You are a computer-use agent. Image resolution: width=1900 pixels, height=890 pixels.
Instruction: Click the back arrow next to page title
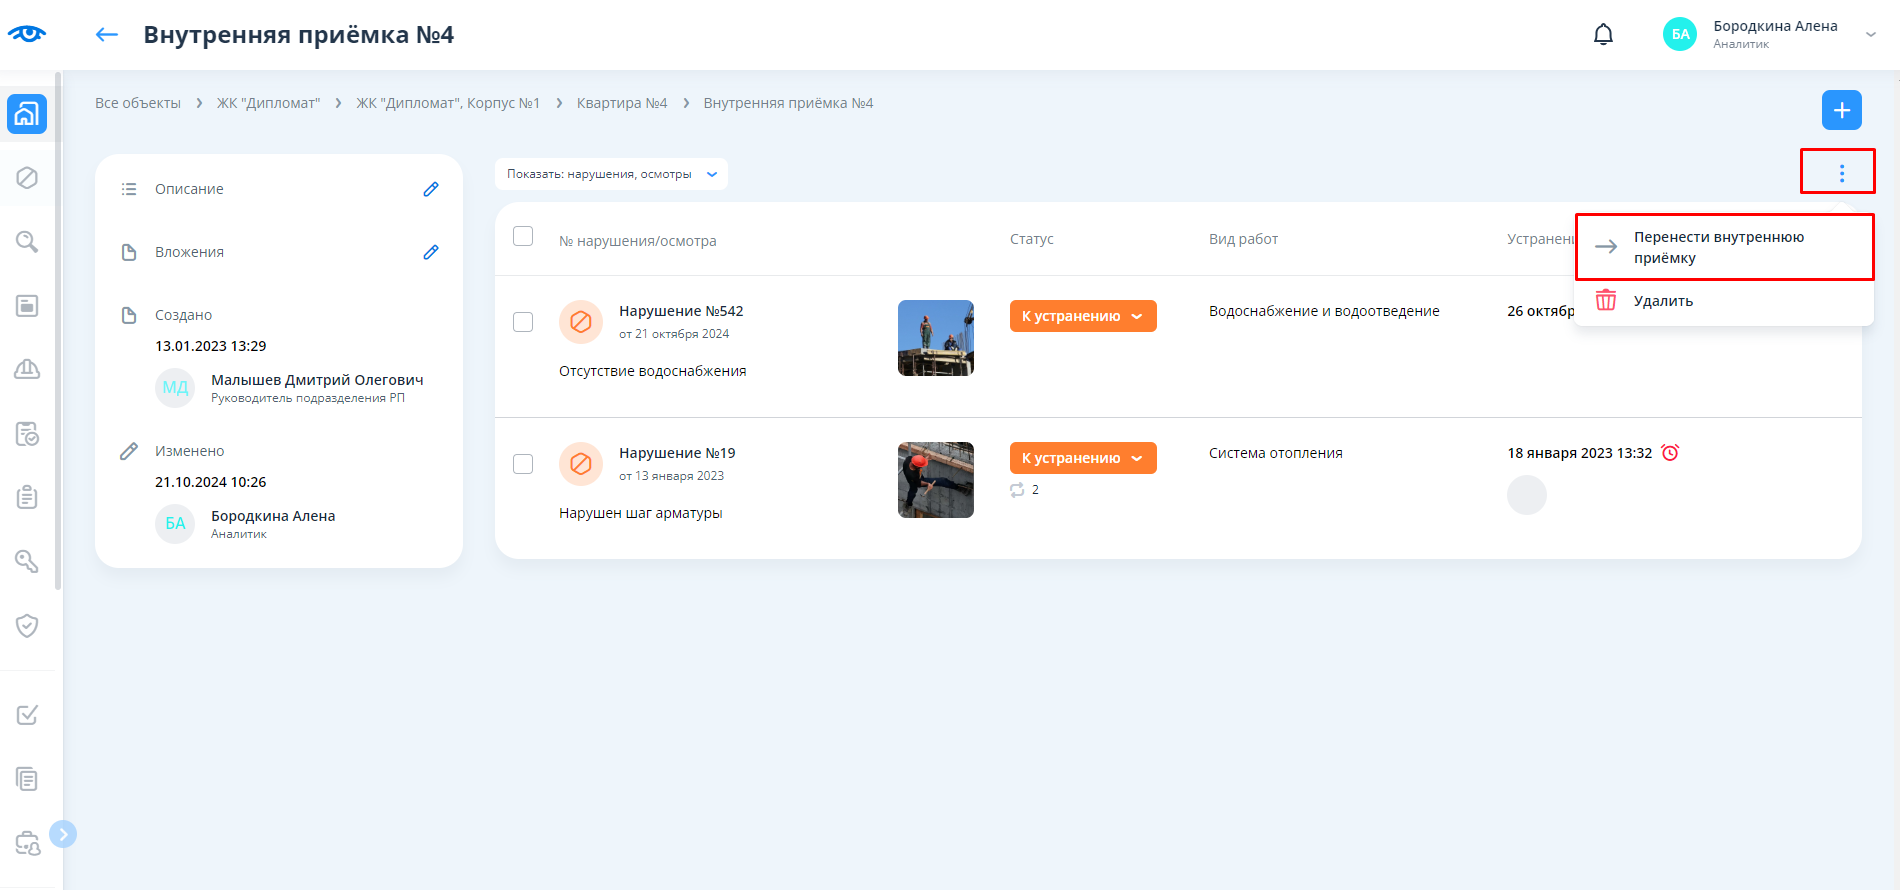pos(107,35)
